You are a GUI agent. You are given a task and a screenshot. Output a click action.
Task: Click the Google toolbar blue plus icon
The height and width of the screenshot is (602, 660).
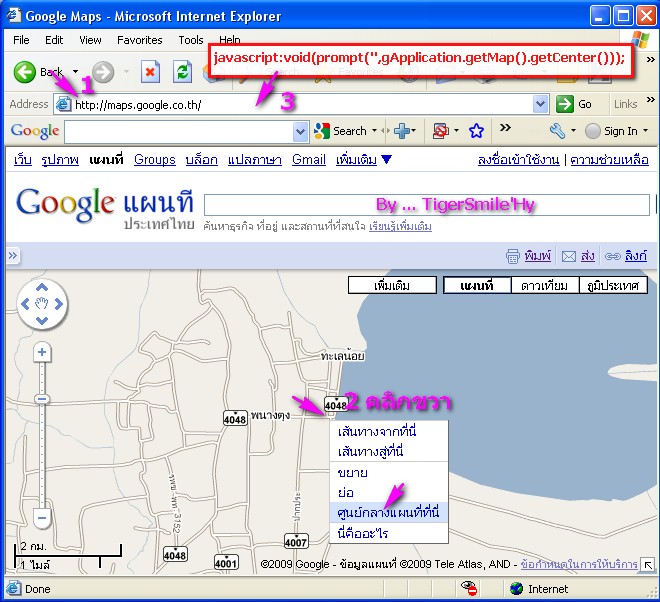[402, 131]
